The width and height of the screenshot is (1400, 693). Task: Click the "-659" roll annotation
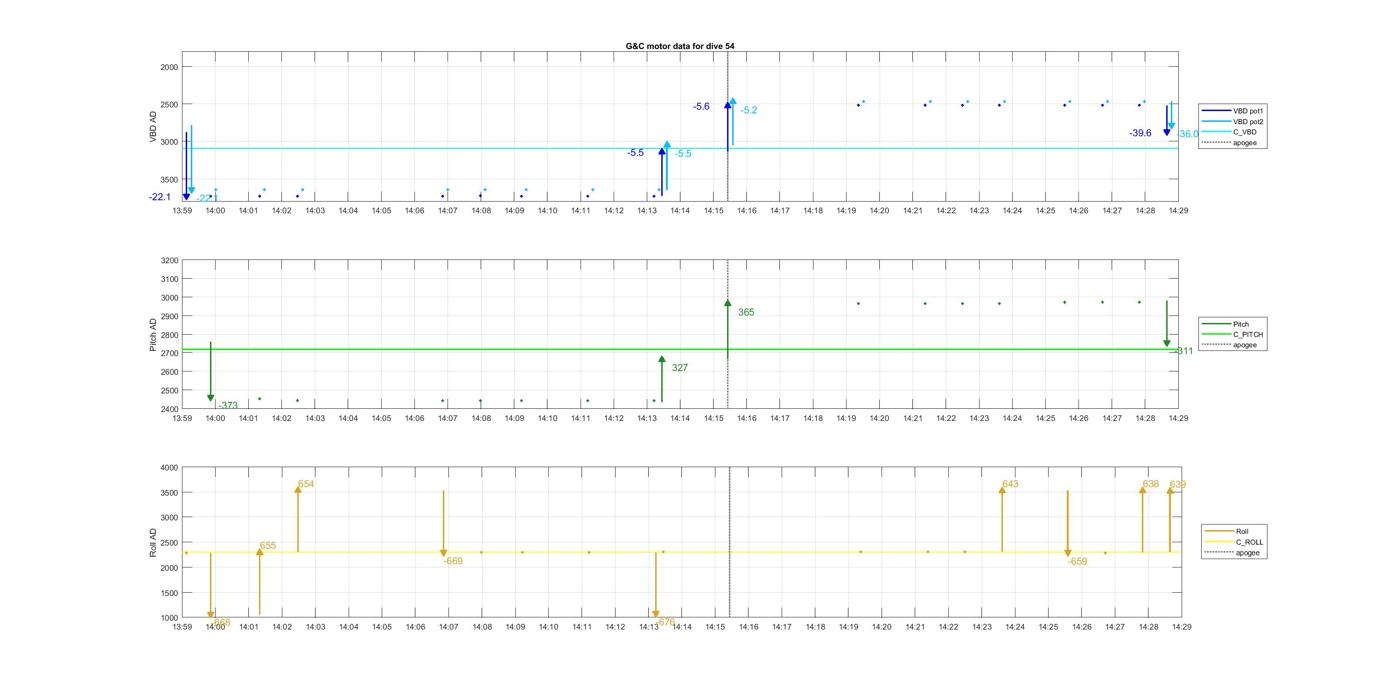(x=1077, y=561)
